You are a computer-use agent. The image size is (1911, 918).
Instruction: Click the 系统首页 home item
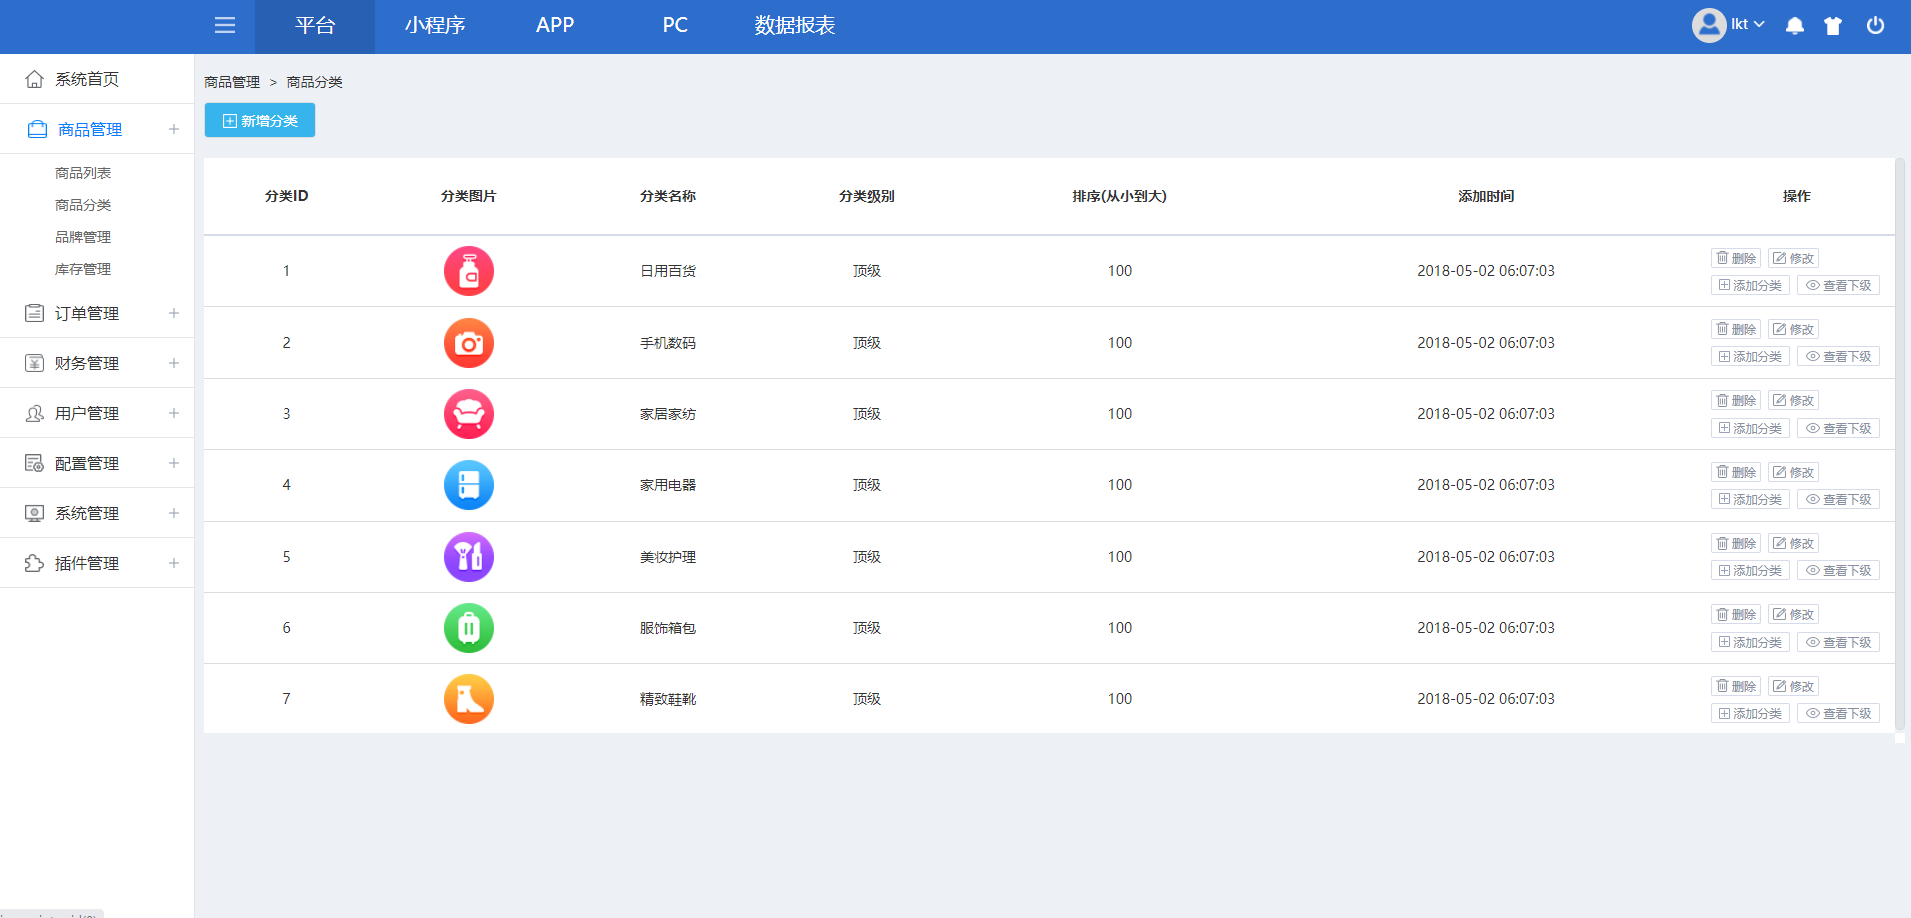click(87, 79)
